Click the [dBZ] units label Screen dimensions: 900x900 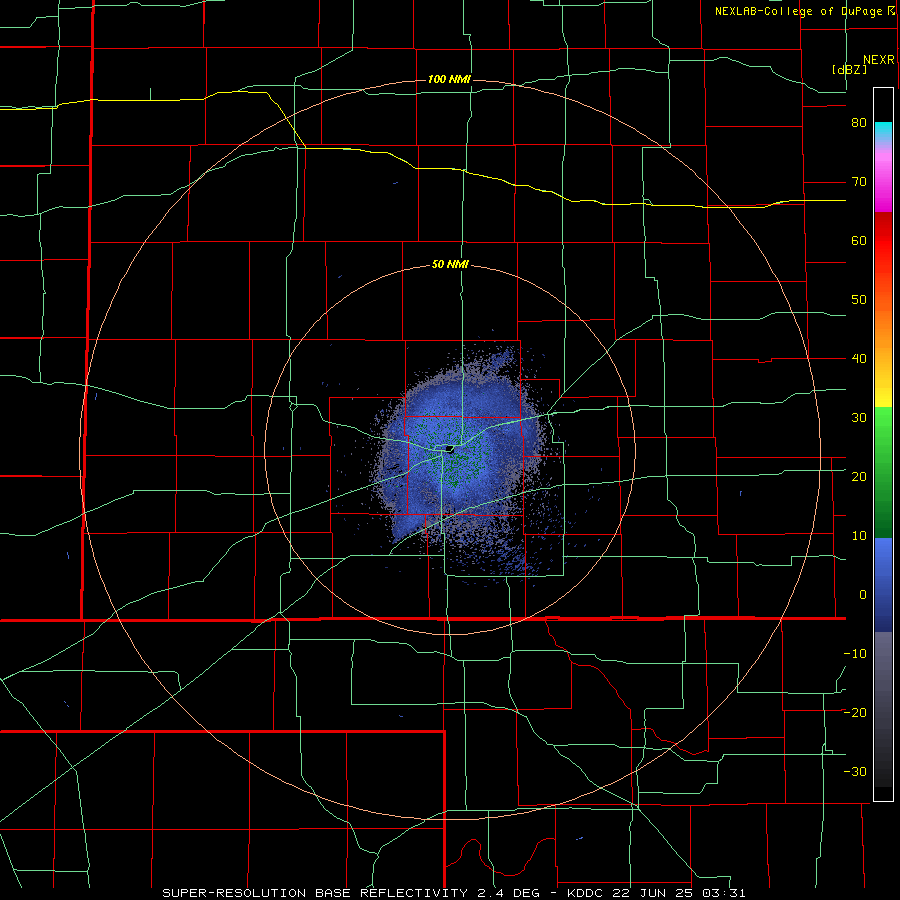pyautogui.click(x=849, y=69)
